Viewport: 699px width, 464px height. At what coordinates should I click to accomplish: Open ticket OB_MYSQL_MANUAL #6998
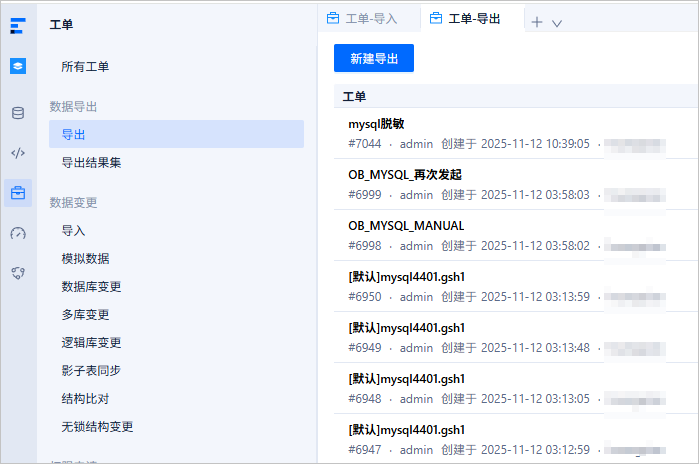click(516, 235)
